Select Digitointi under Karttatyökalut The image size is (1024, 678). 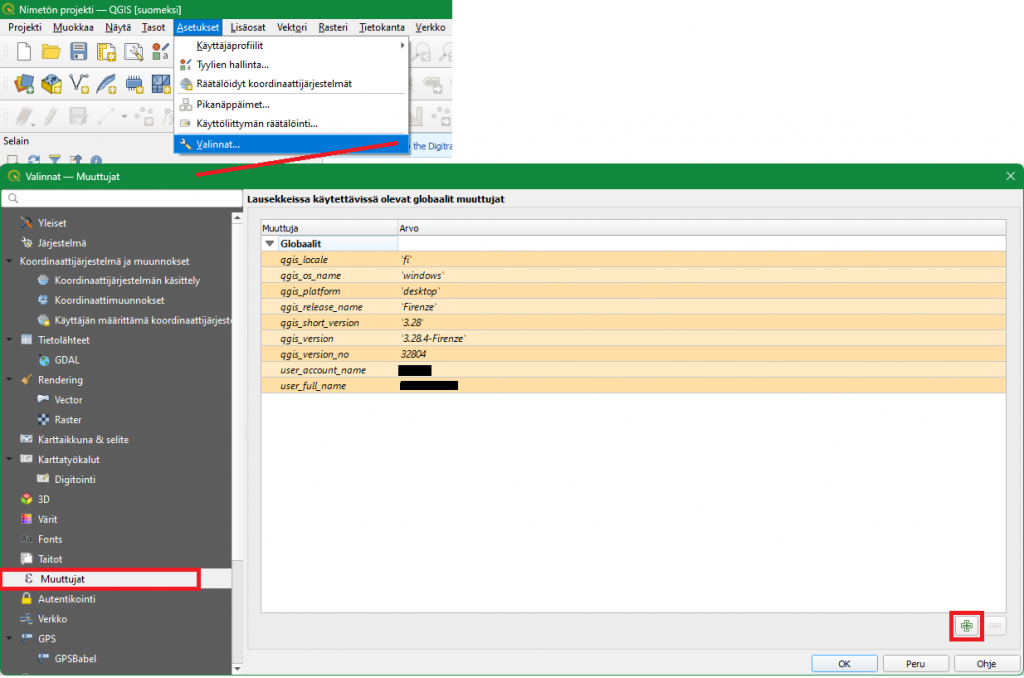pos(75,479)
